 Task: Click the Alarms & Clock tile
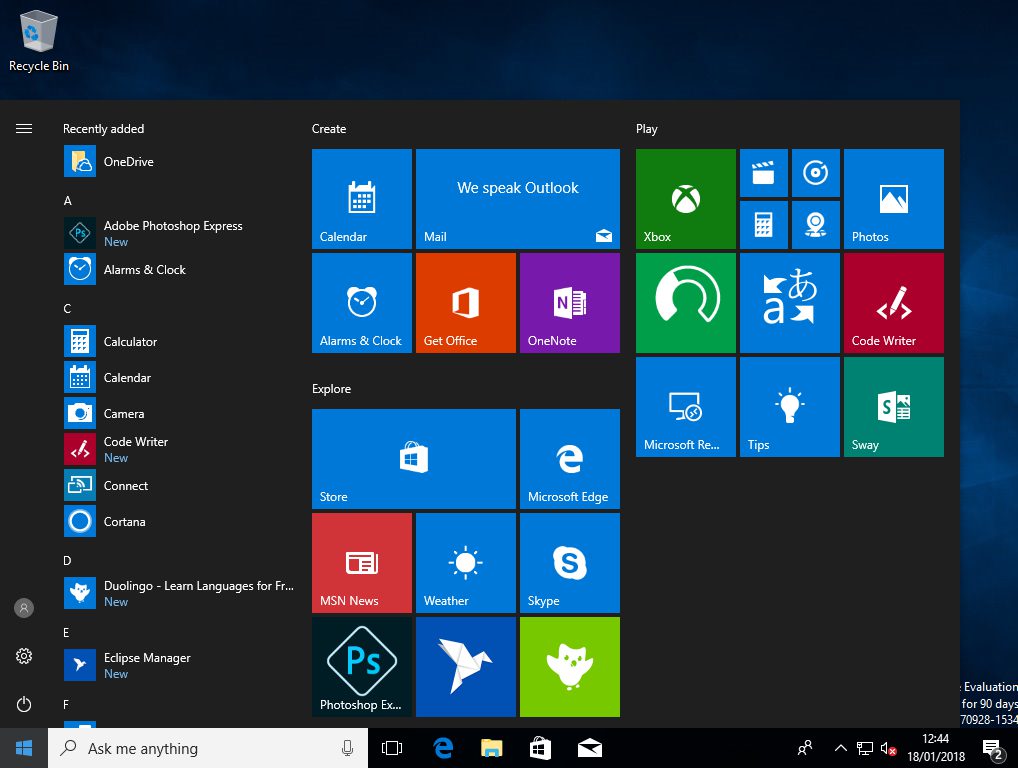[x=362, y=303]
